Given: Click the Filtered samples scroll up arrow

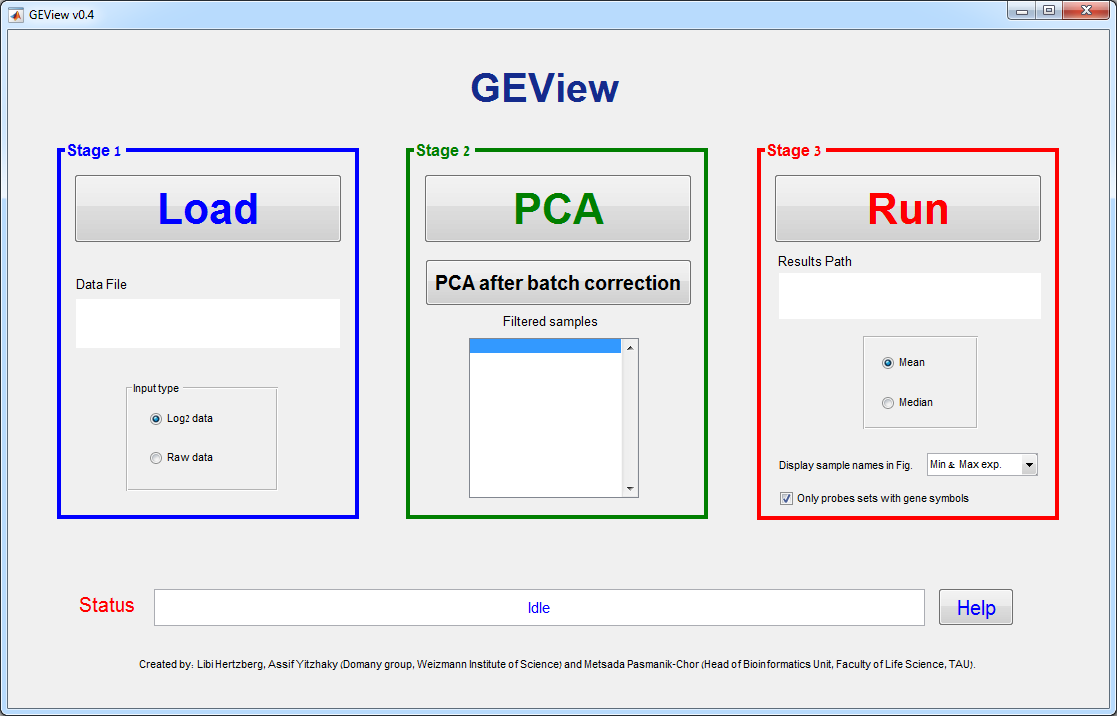Looking at the screenshot, I should [x=630, y=348].
